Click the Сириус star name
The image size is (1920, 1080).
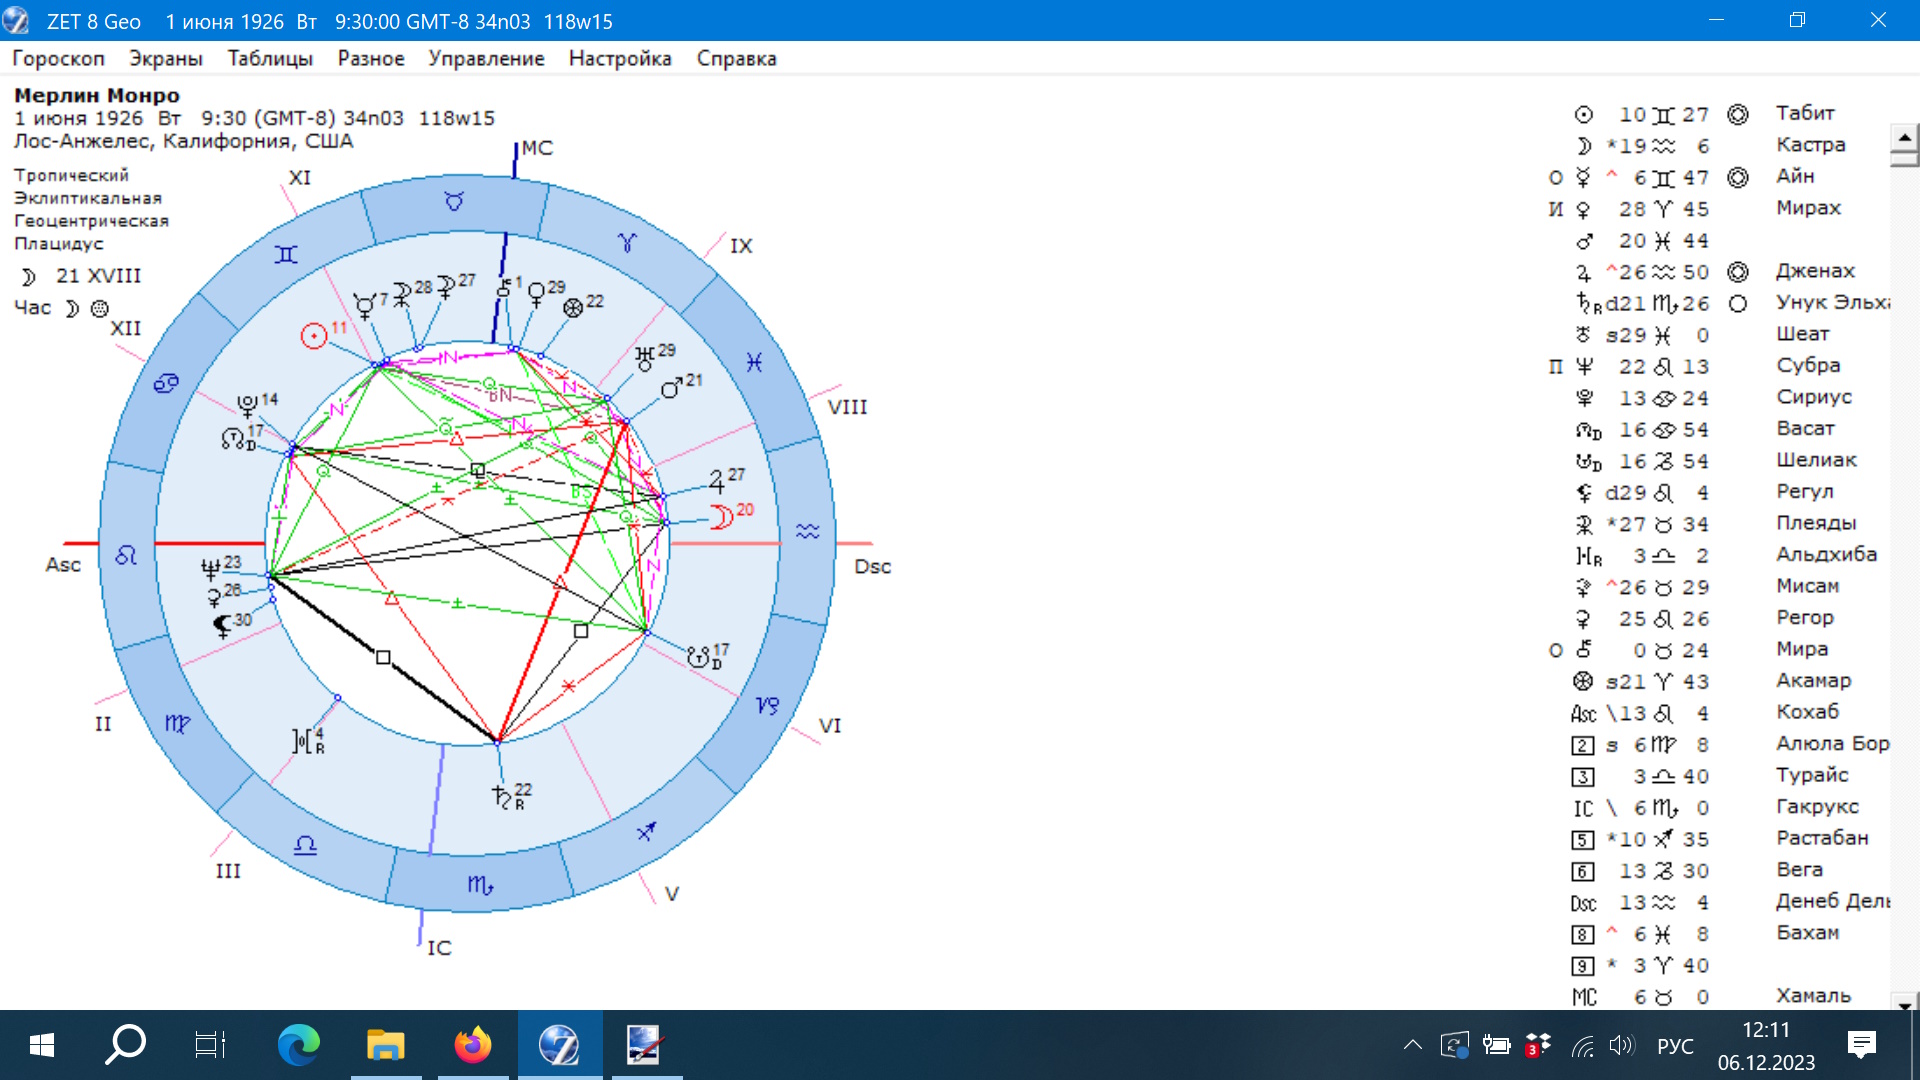tap(1814, 397)
